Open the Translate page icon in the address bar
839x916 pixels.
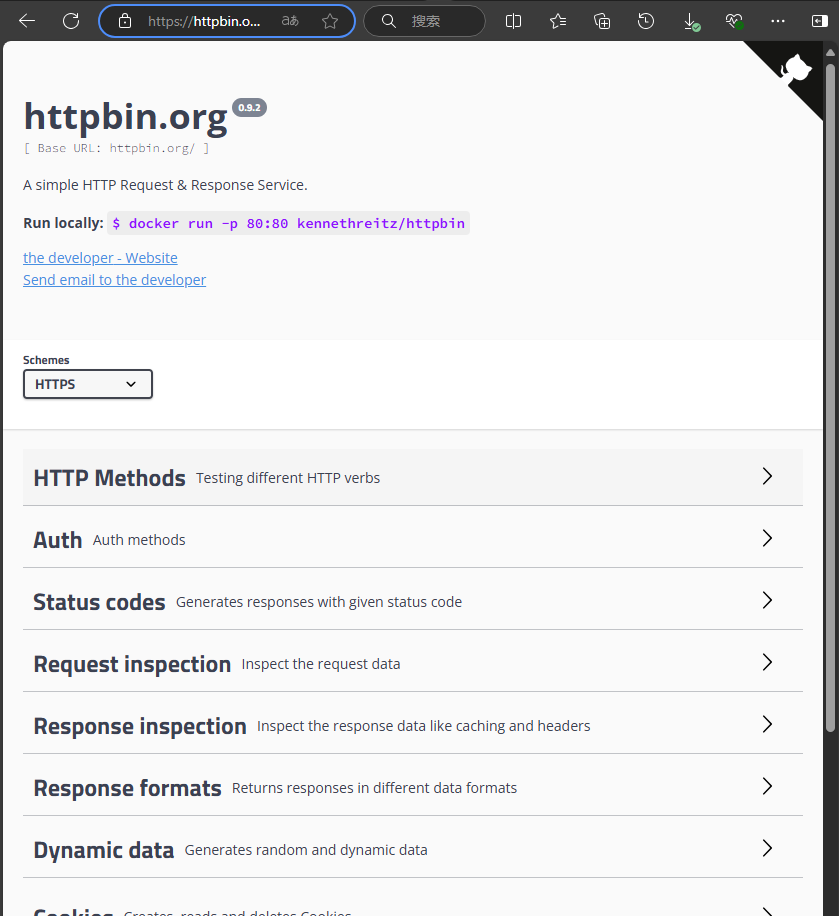click(289, 21)
